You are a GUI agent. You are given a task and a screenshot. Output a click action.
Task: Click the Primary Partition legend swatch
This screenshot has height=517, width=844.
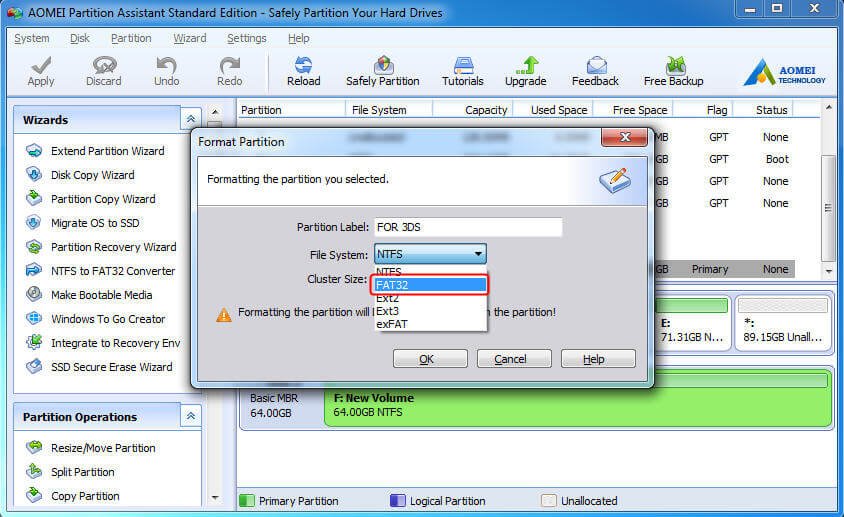click(x=247, y=501)
